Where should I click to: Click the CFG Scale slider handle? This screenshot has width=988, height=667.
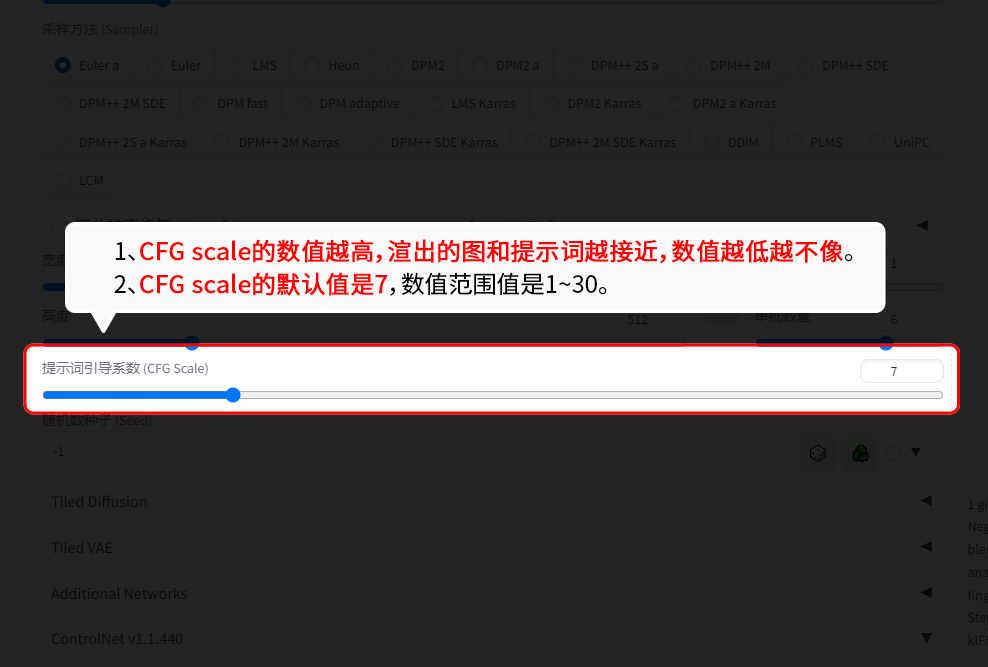233,395
